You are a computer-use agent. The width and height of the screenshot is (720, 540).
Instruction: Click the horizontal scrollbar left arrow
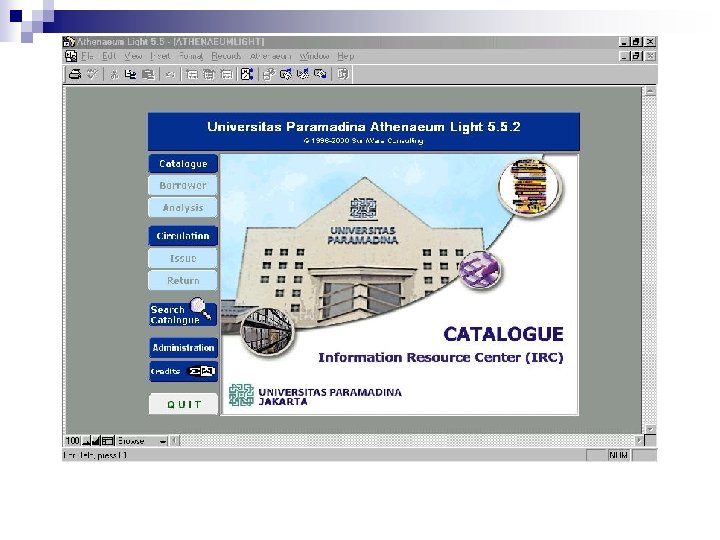[175, 441]
